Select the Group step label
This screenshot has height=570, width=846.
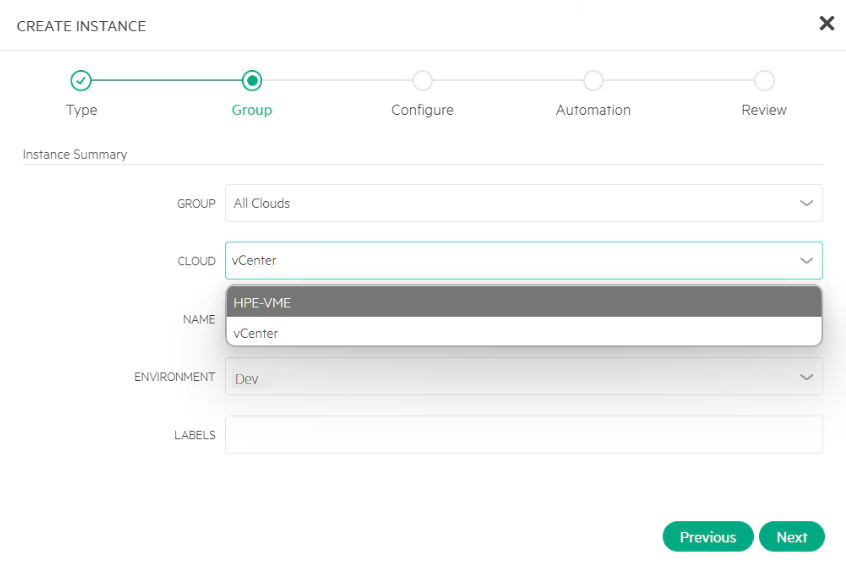pyautogui.click(x=252, y=110)
